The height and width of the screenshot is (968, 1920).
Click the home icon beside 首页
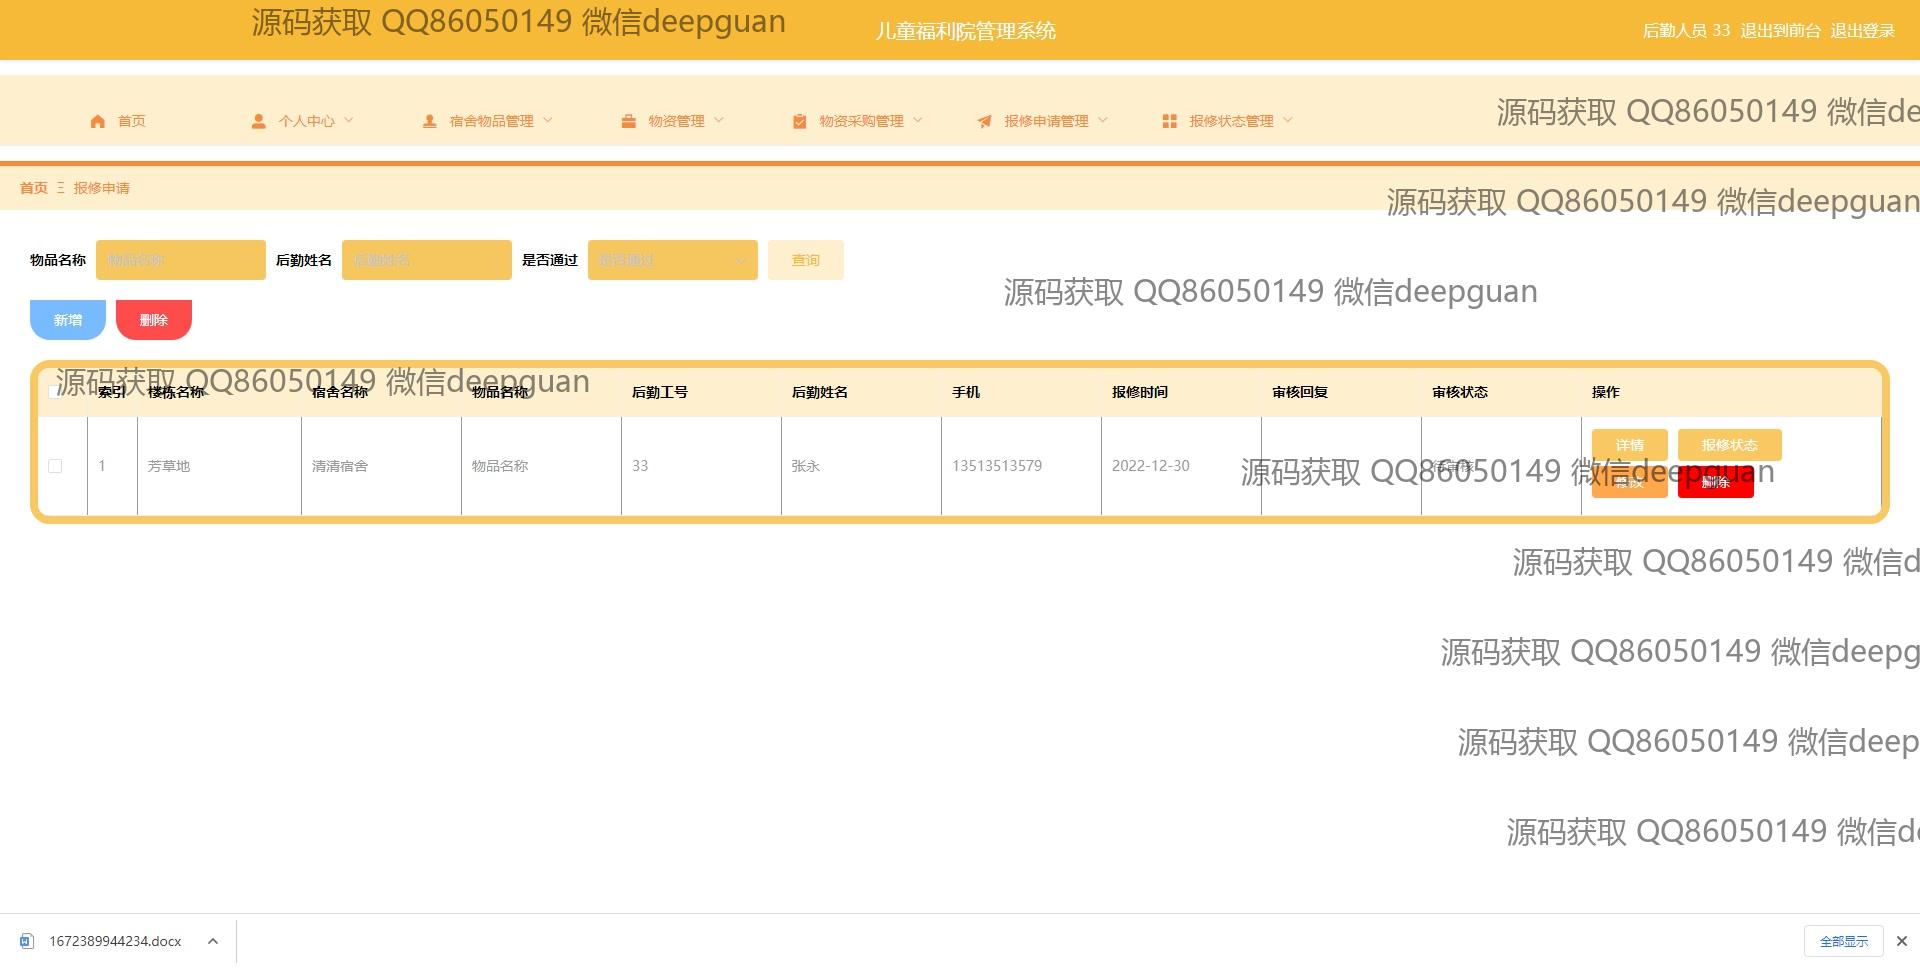97,121
